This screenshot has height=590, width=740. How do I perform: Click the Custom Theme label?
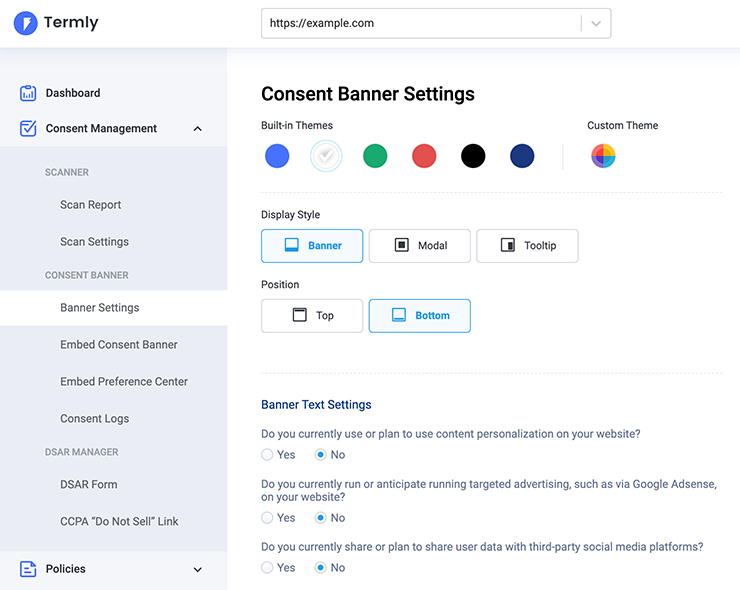click(622, 126)
